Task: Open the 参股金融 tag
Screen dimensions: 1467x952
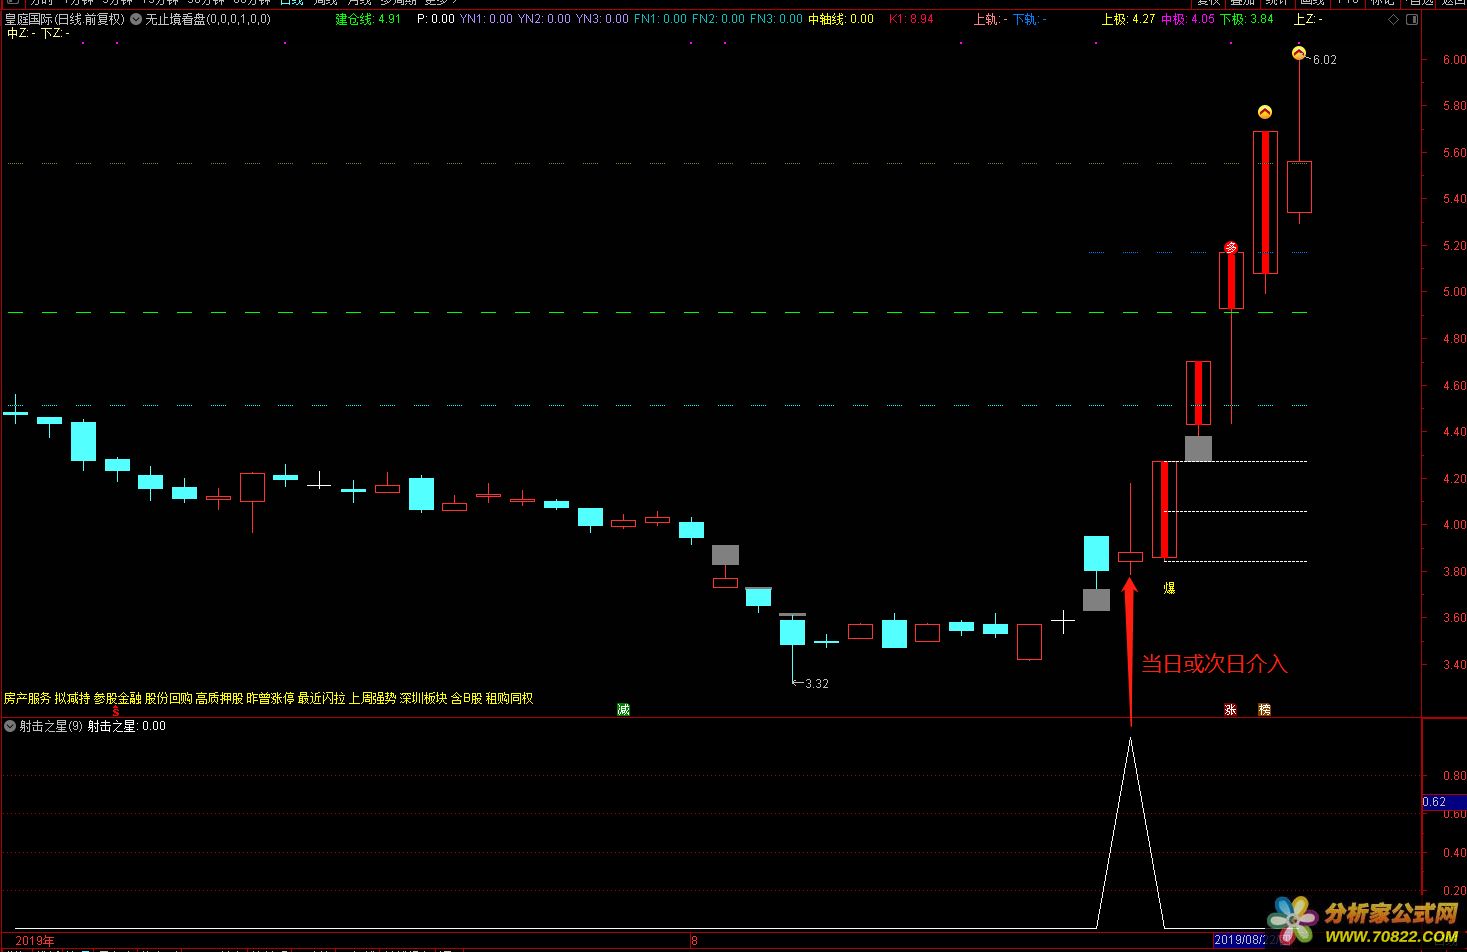Action: [117, 698]
